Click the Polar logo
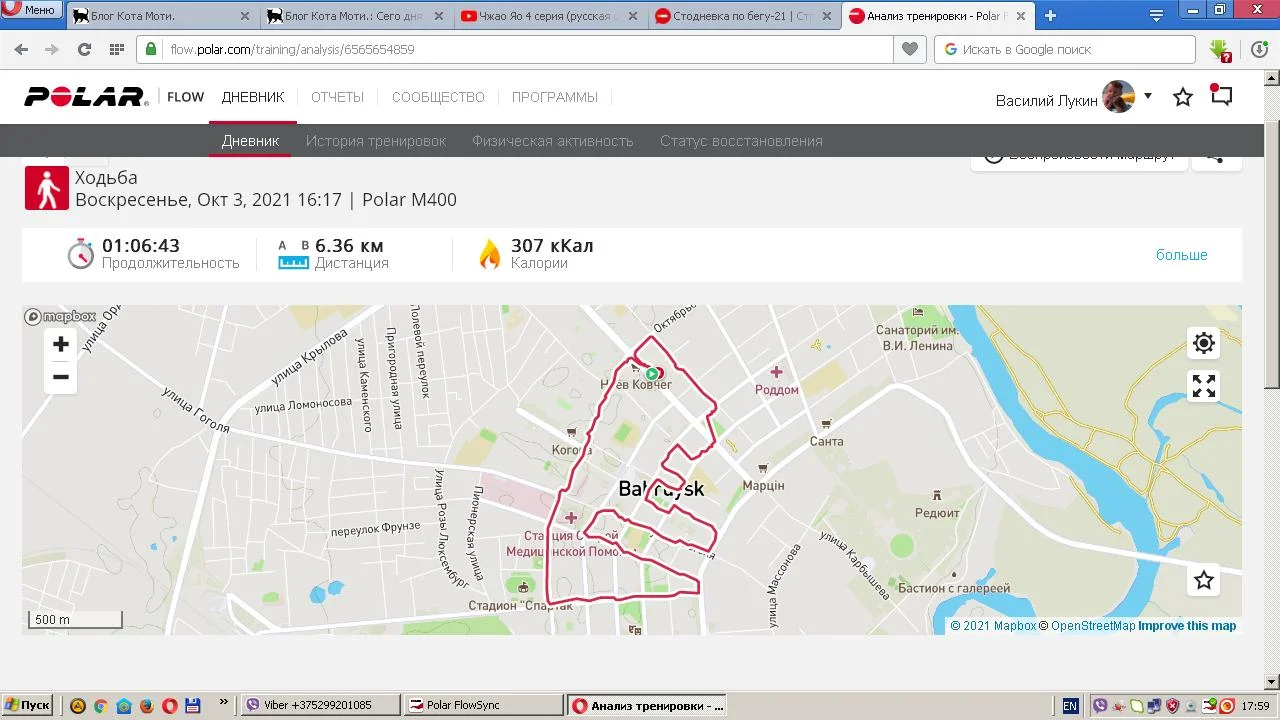1280x720 pixels. [86, 97]
